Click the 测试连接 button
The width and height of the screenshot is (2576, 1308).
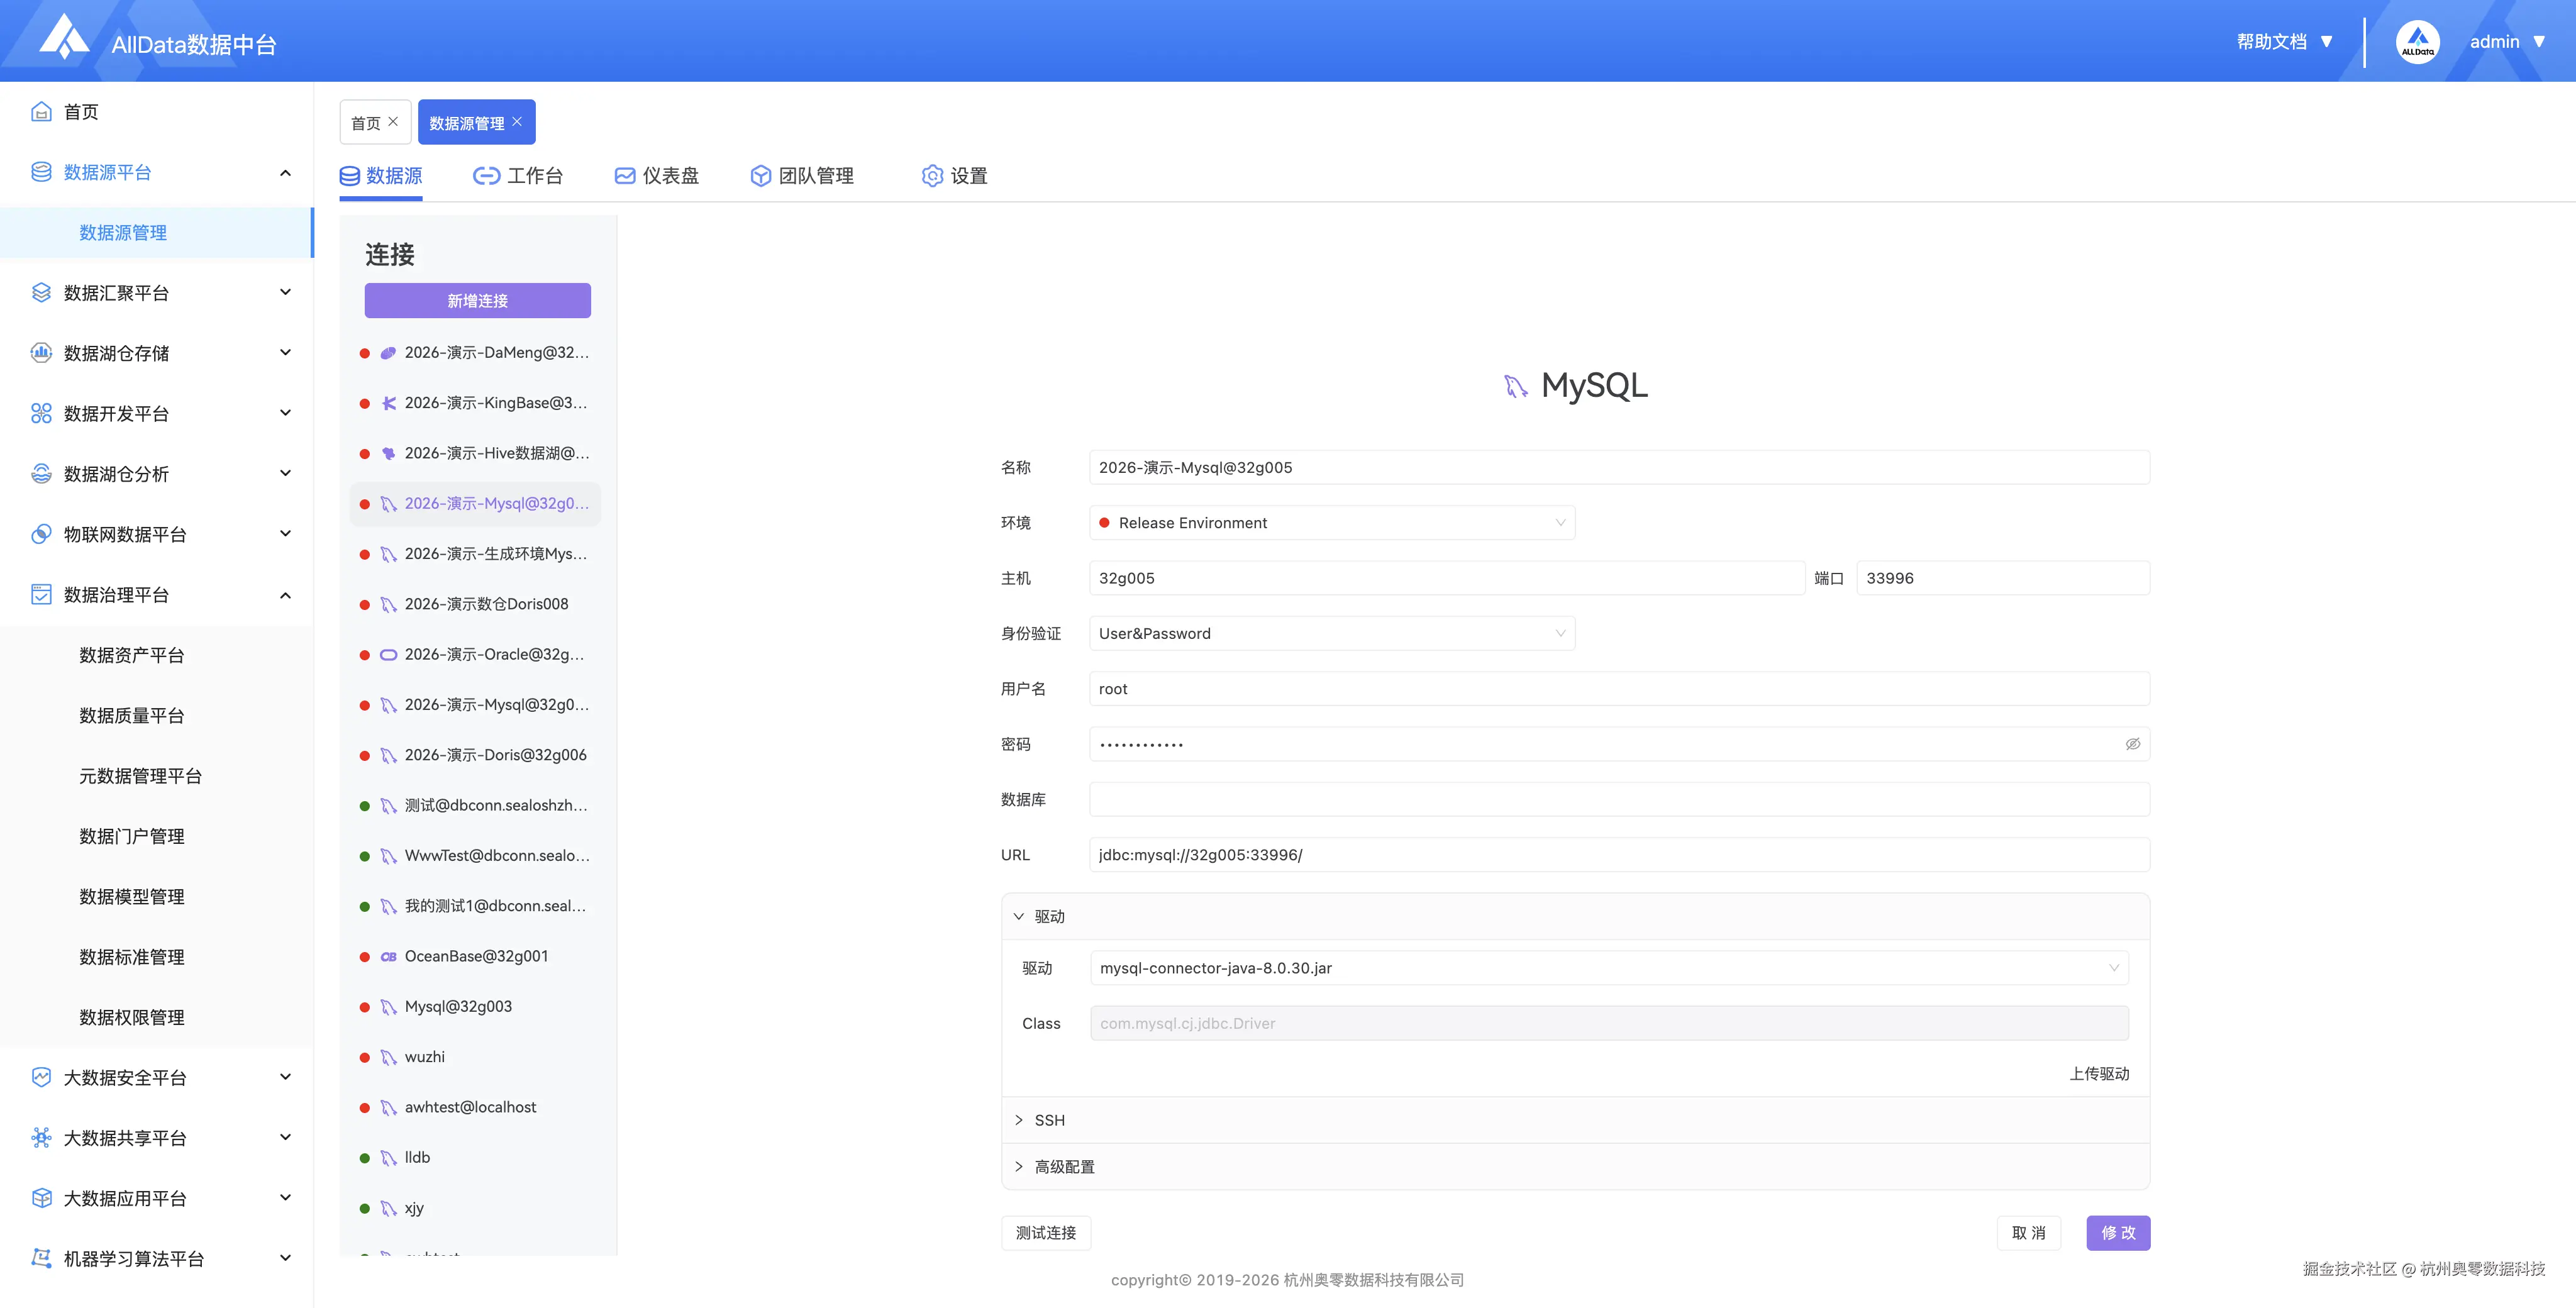click(x=1046, y=1233)
